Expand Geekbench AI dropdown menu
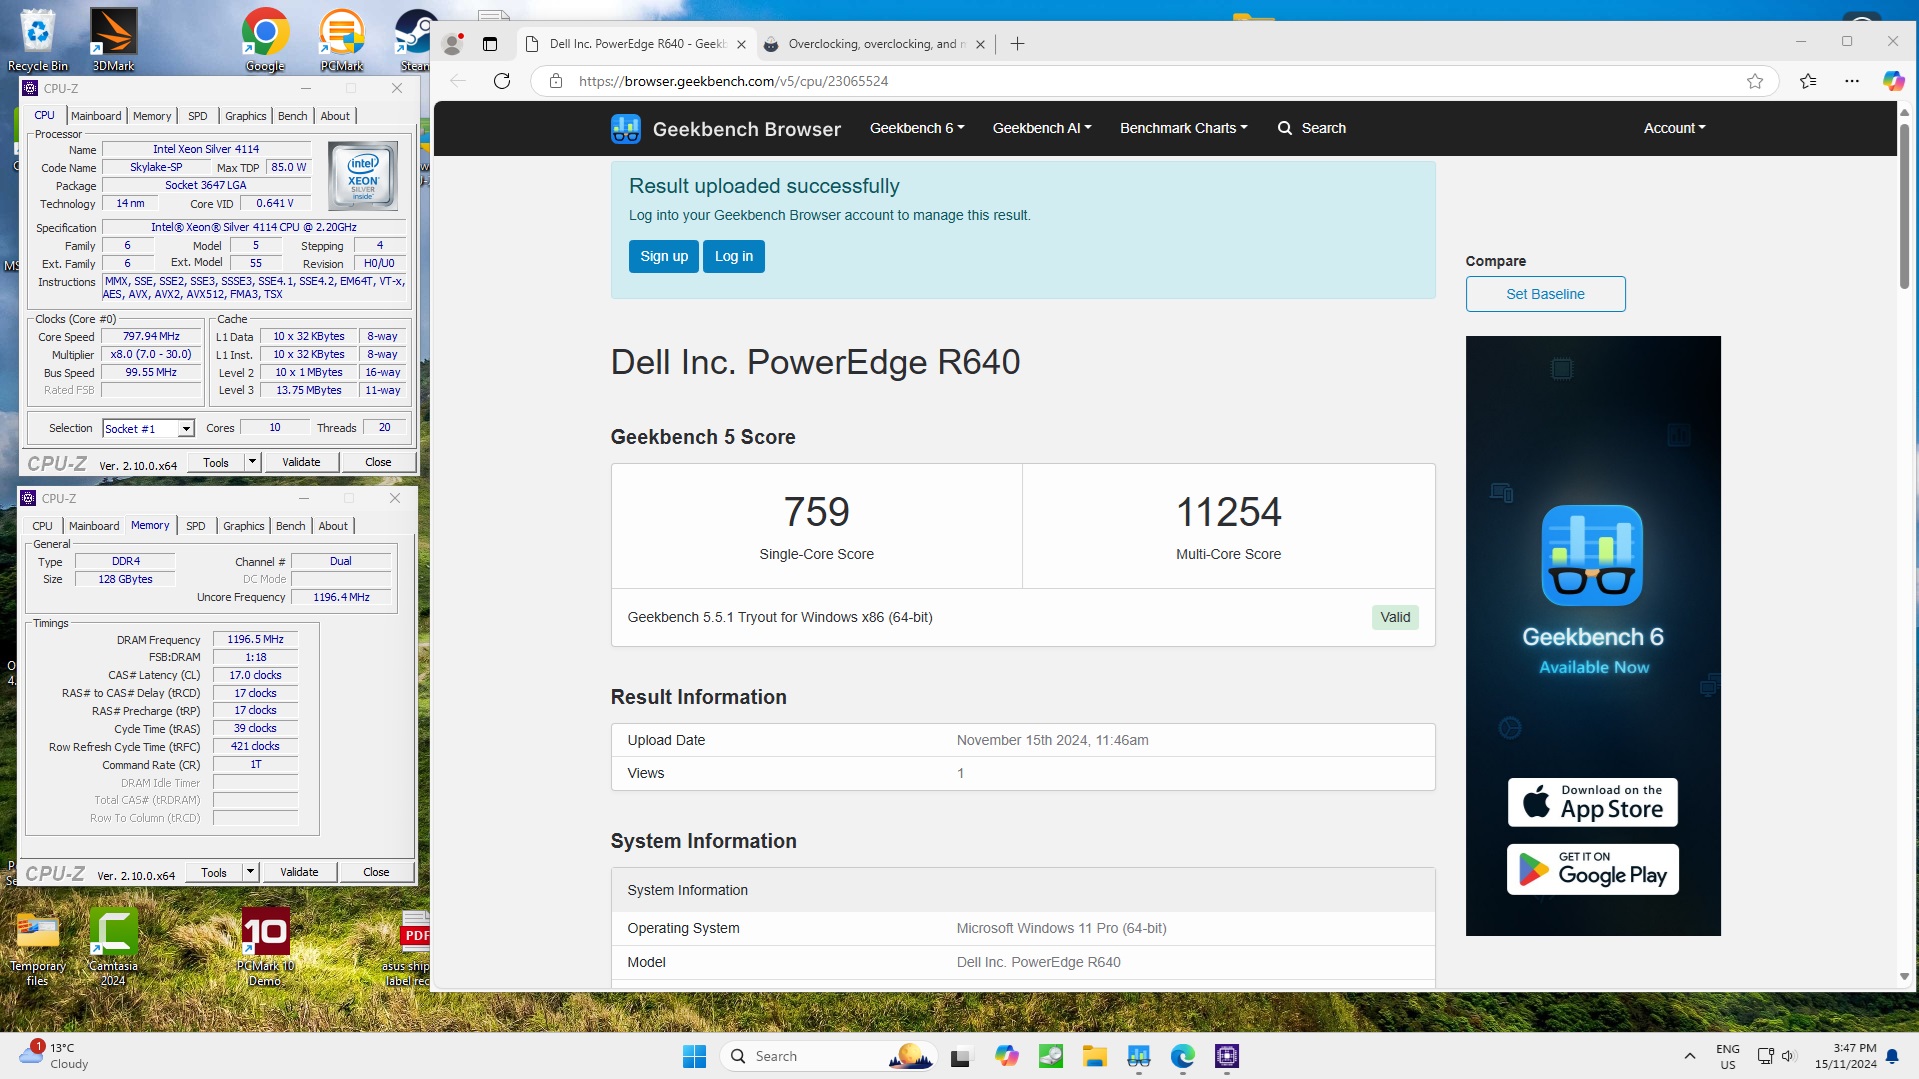This screenshot has width=1919, height=1079. click(1042, 128)
